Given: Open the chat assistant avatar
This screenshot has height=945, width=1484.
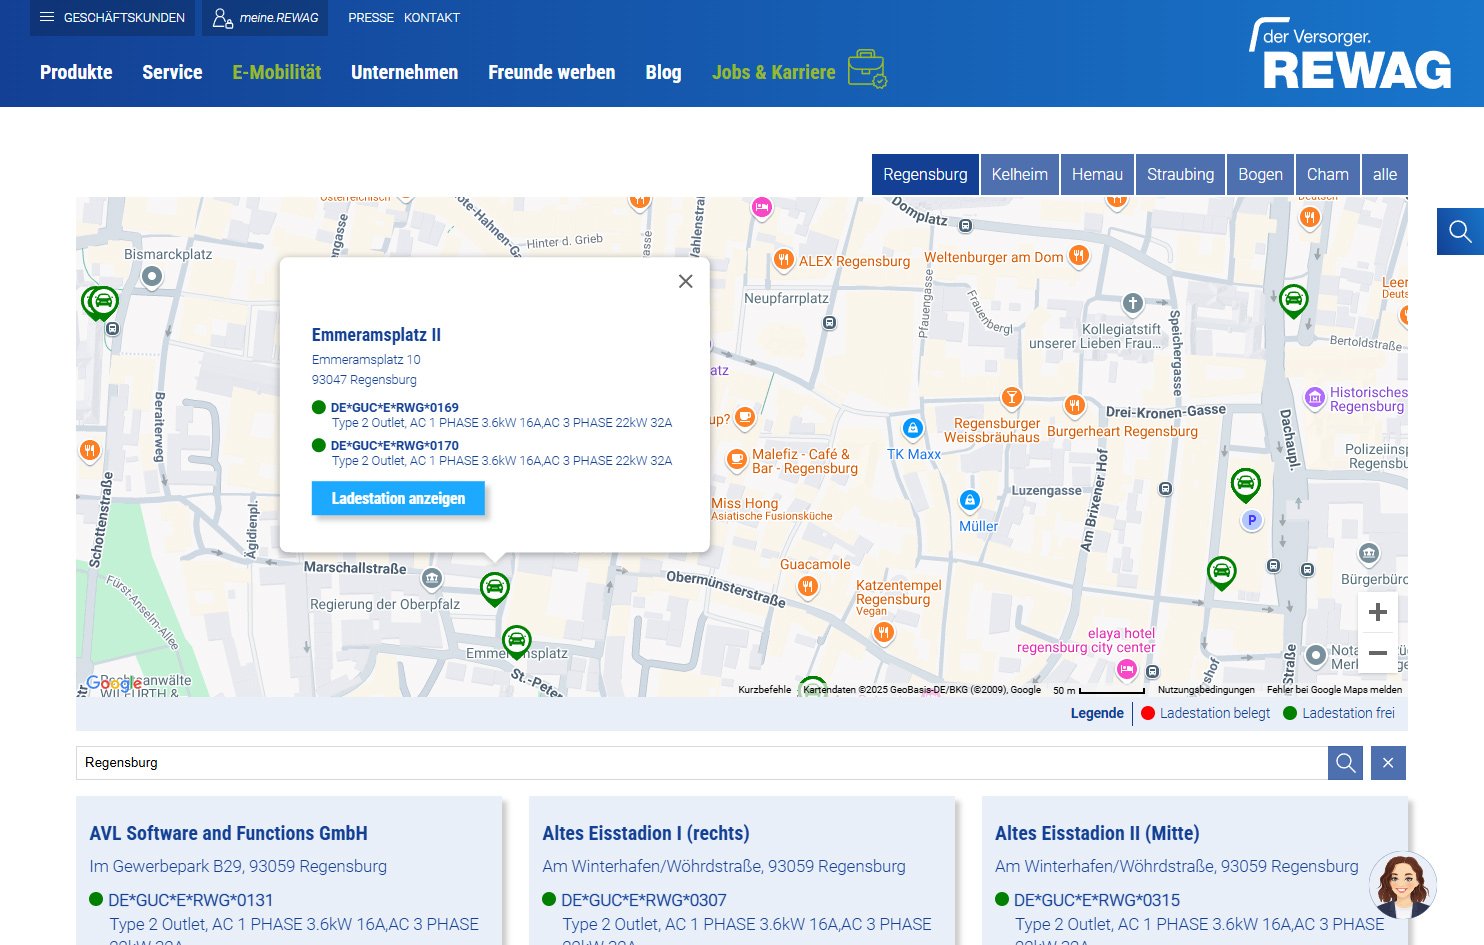Looking at the screenshot, I should [1402, 885].
